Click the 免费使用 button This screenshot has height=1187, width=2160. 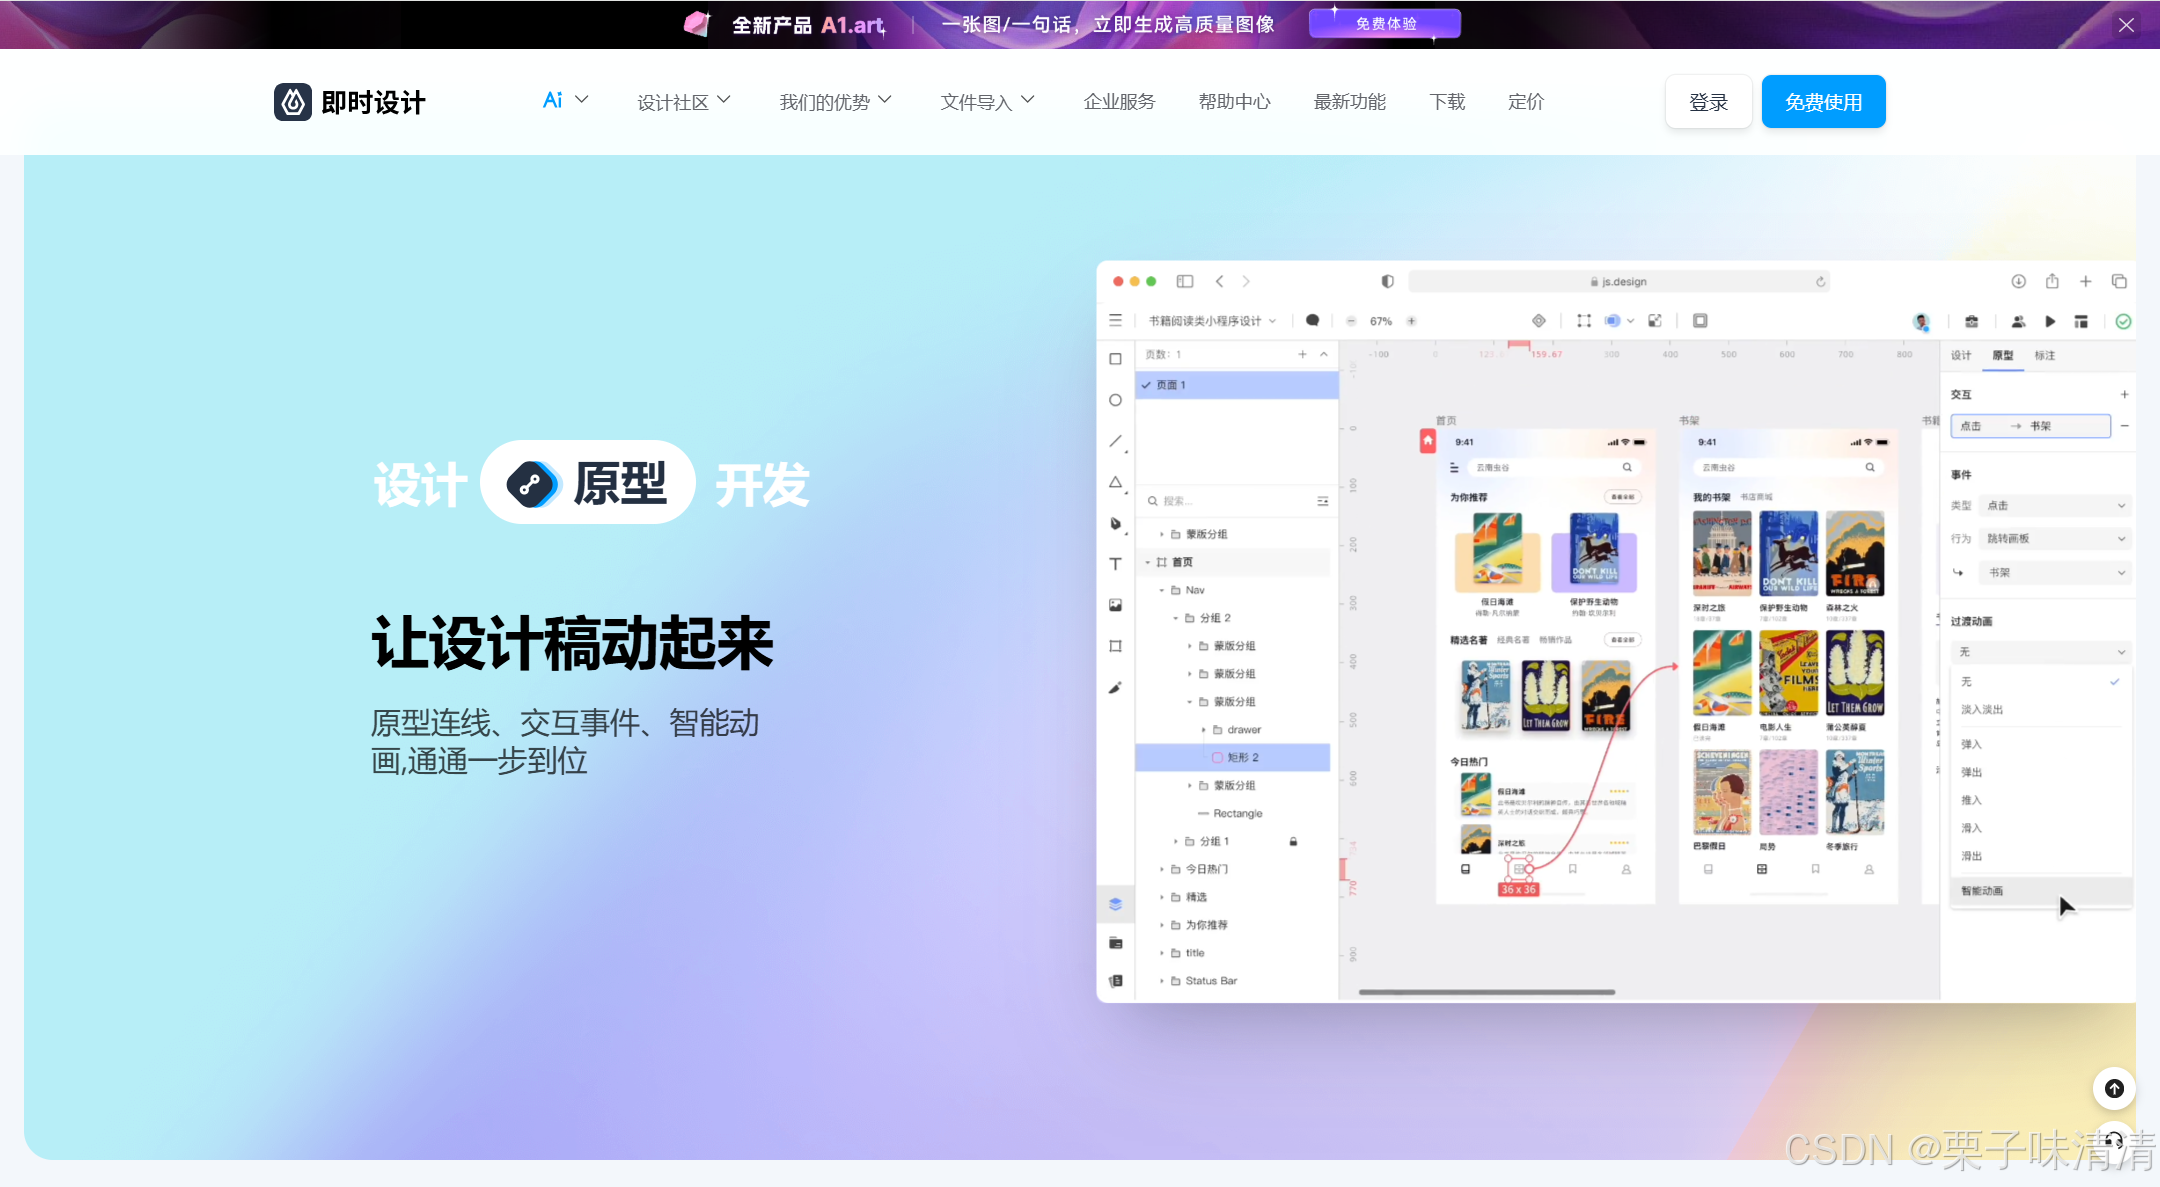tap(1823, 102)
